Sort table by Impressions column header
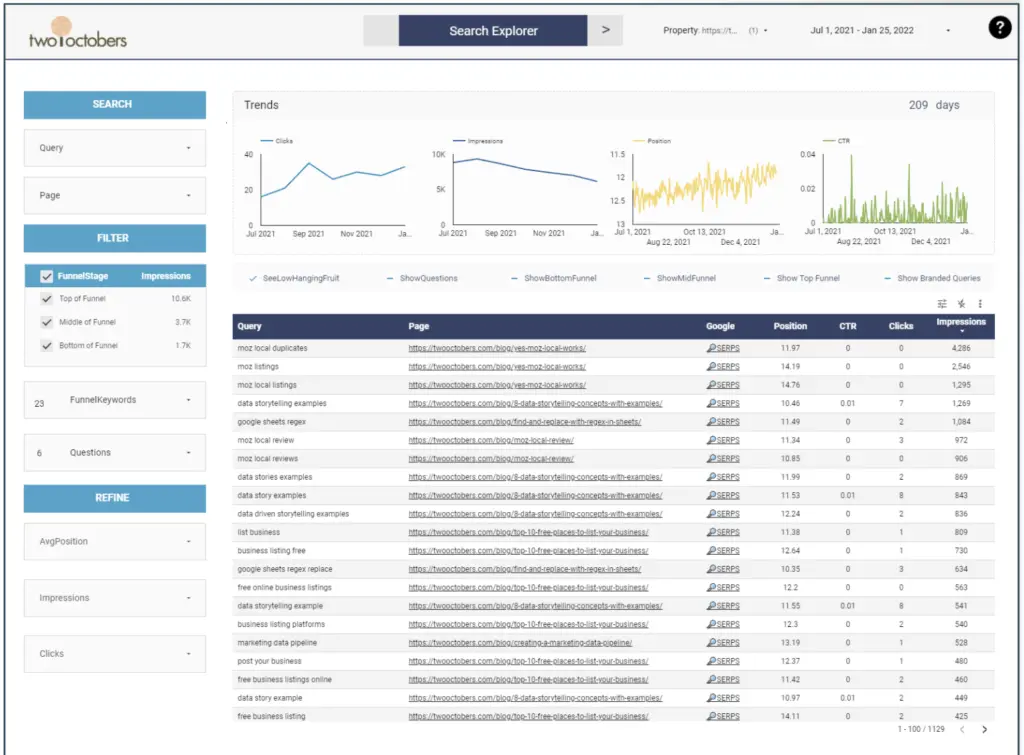The width and height of the screenshot is (1024, 755). [x=961, y=322]
